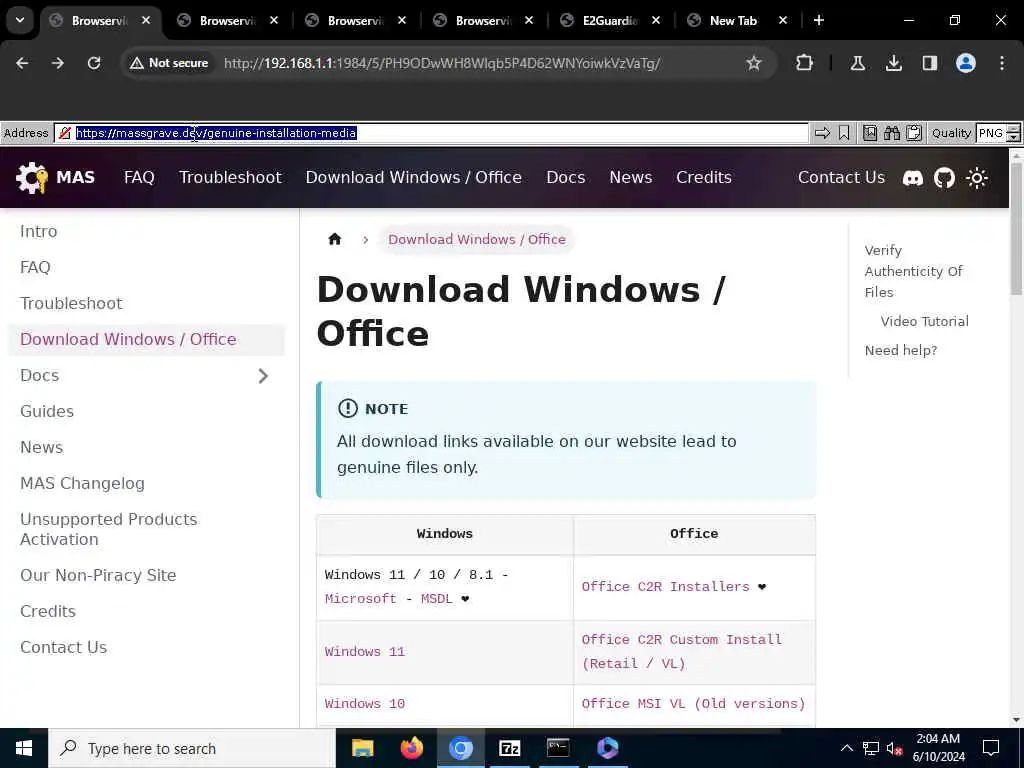Open the GitHub icon in the MAS header

pos(944,178)
